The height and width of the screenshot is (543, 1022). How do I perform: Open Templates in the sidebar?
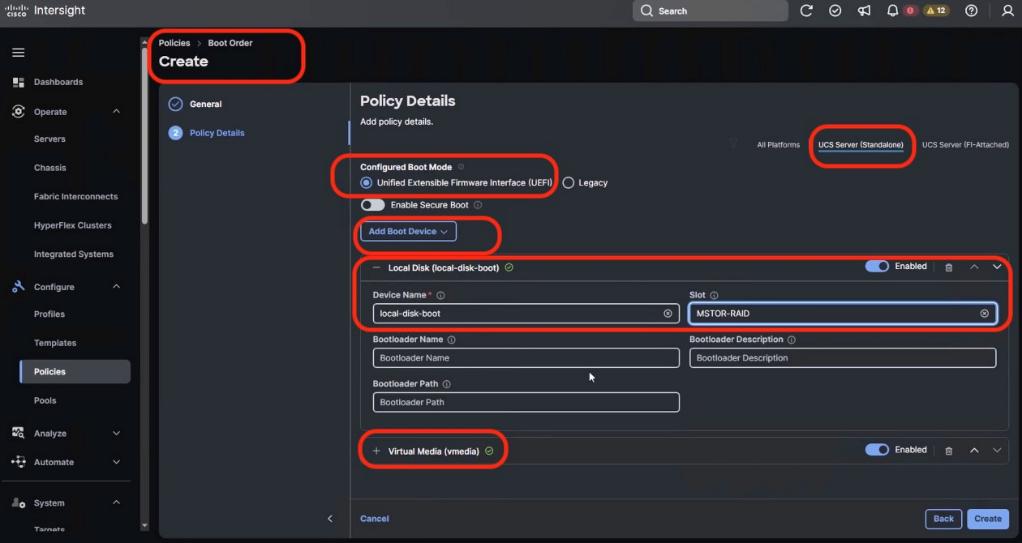pos(55,343)
